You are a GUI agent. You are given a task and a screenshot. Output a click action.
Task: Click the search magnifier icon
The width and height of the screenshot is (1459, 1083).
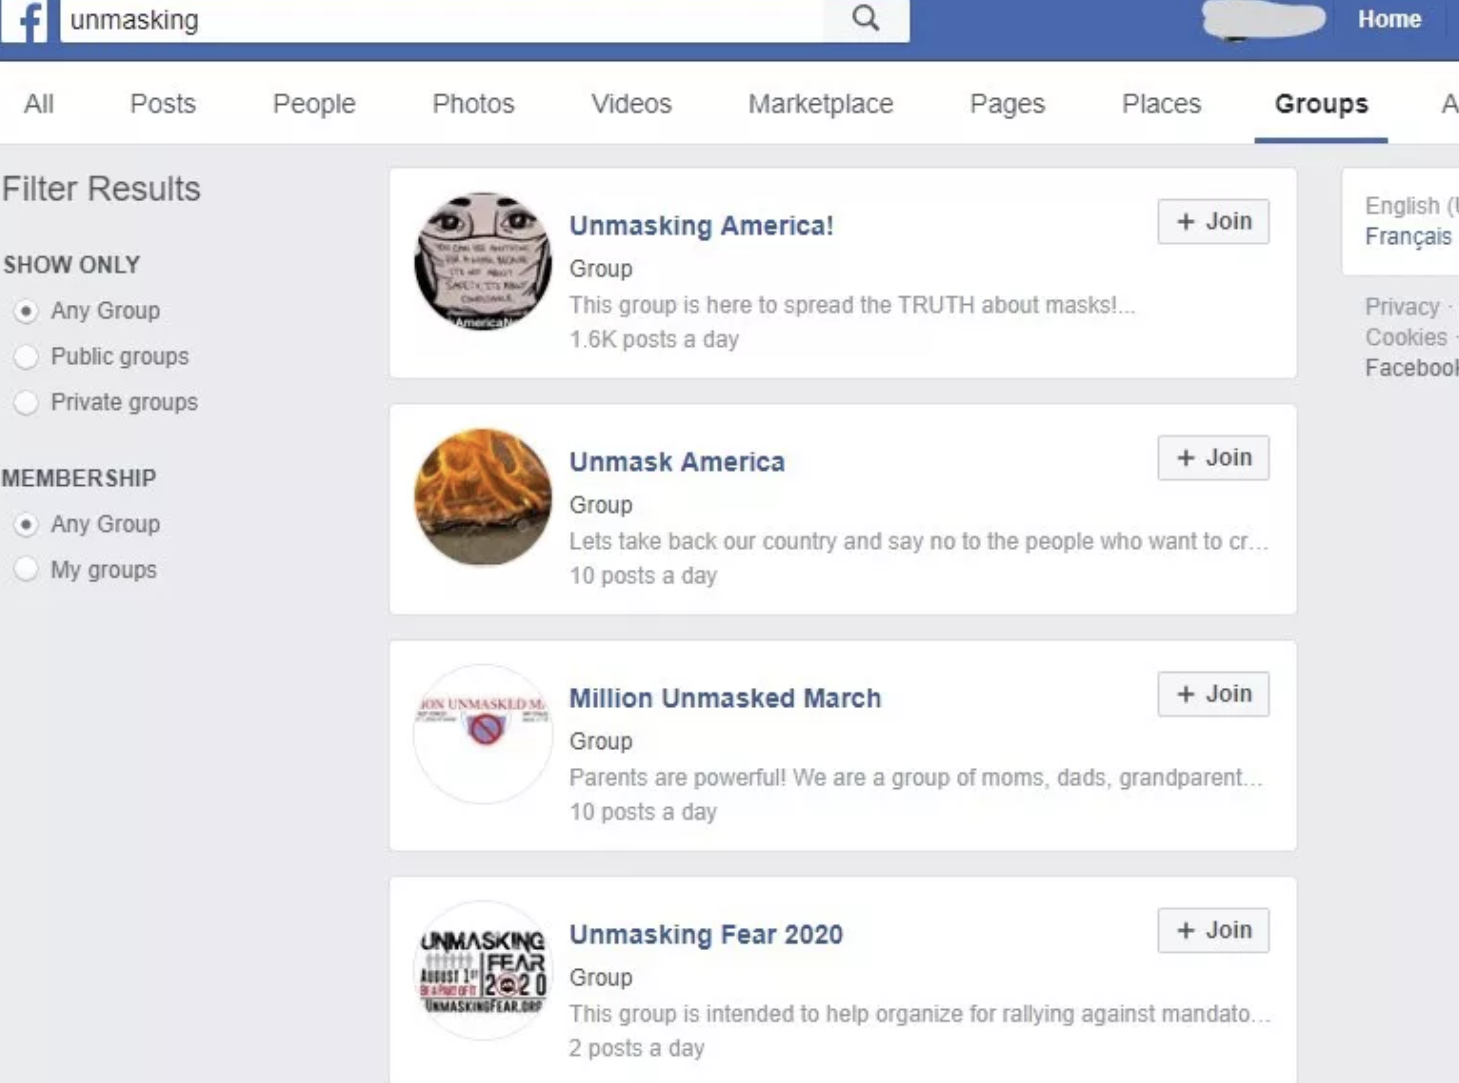(866, 19)
